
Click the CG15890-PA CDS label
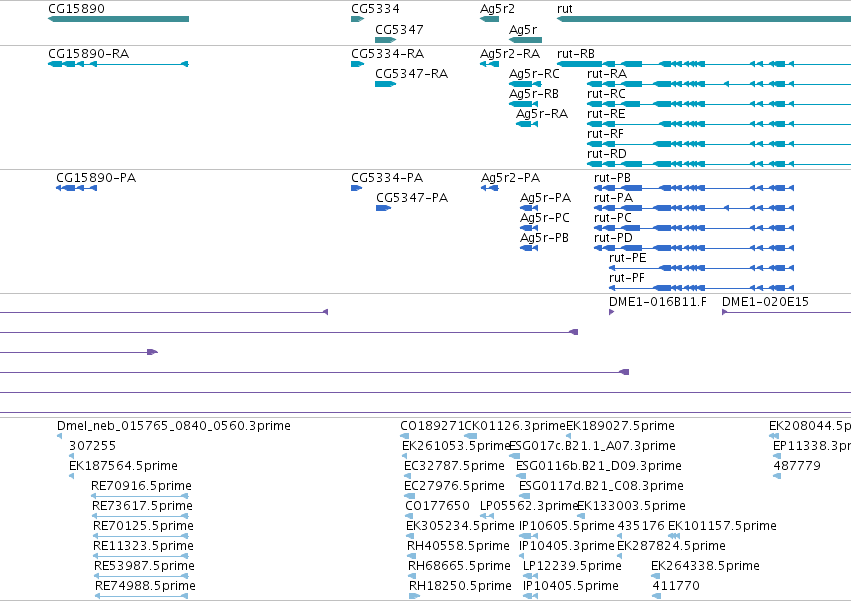coord(96,178)
